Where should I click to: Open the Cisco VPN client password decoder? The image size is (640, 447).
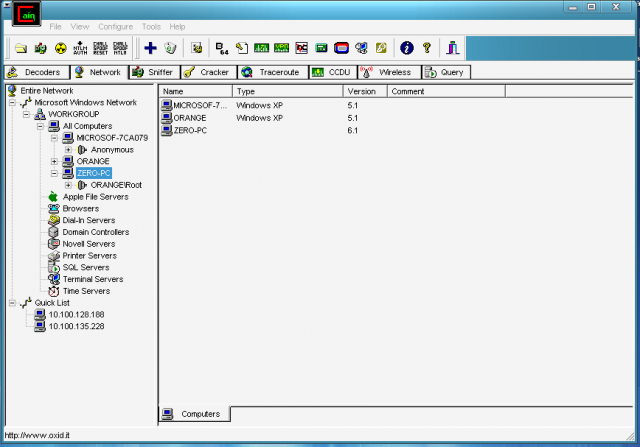click(282, 48)
